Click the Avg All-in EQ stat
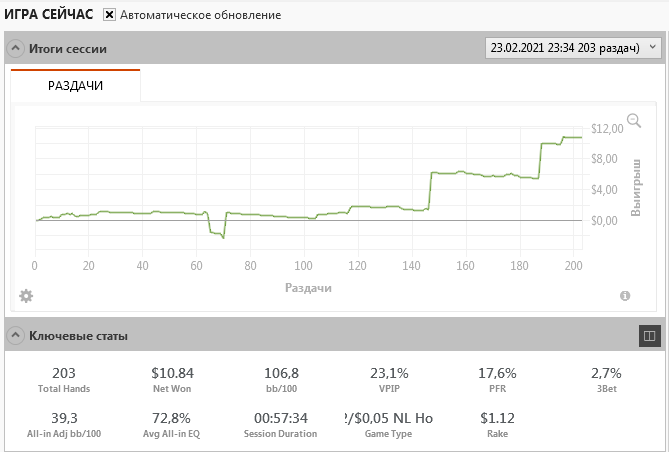669x452 pixels. click(172, 424)
